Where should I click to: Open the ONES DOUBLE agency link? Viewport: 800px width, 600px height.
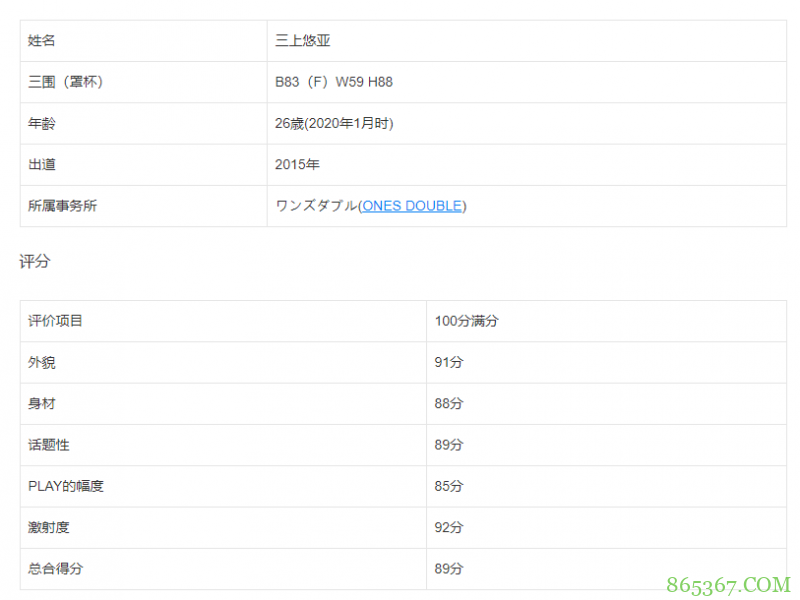coord(412,206)
